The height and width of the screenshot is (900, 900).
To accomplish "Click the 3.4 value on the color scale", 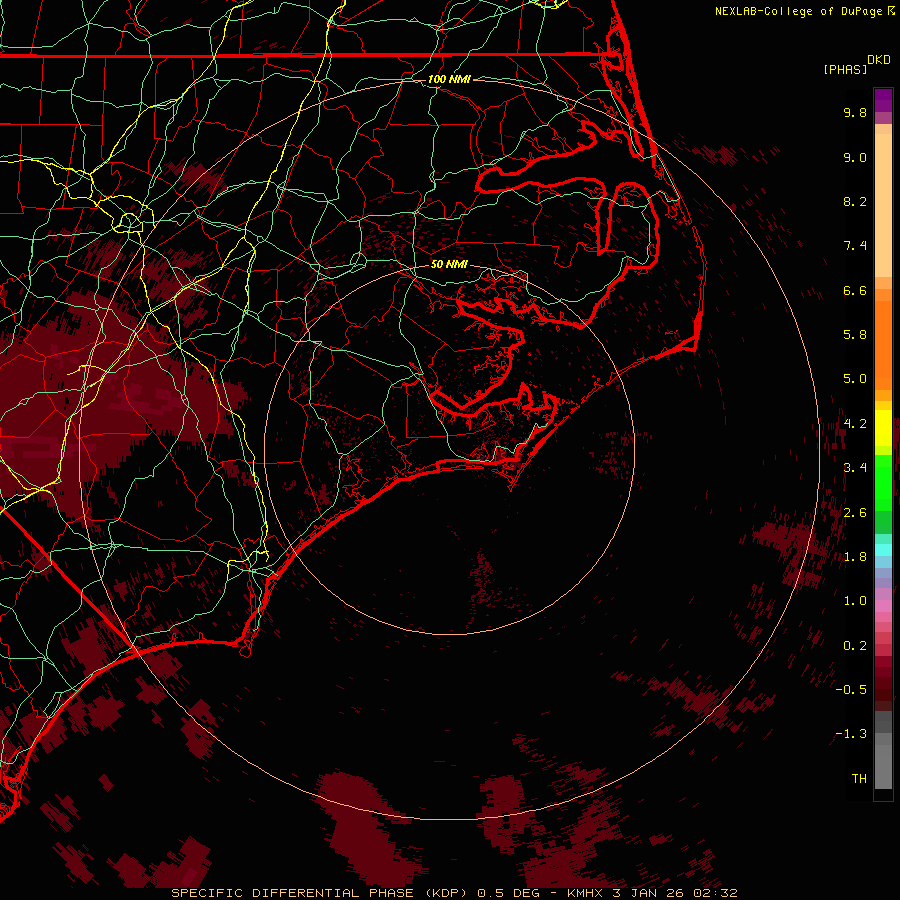I will tap(855, 468).
